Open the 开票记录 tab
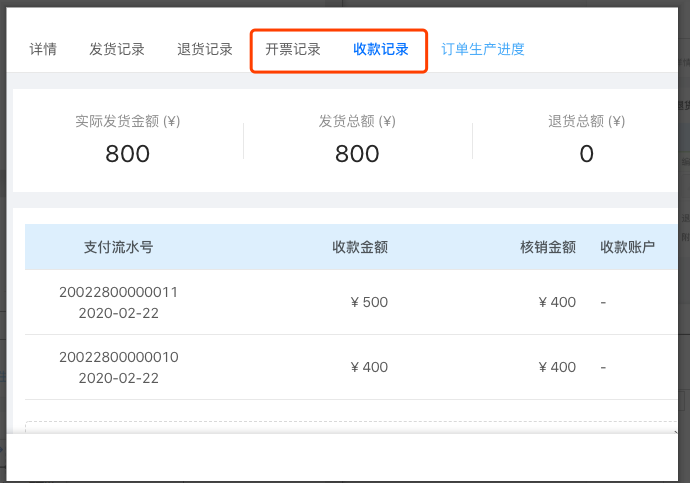Viewport: 690px width, 483px height. (x=293, y=49)
